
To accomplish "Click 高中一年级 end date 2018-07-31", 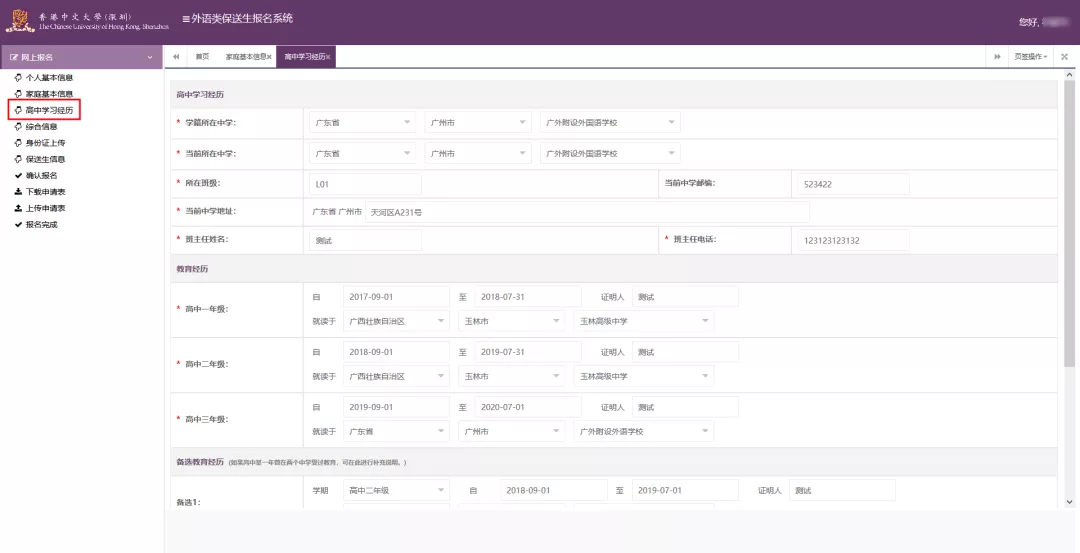I will coord(528,297).
